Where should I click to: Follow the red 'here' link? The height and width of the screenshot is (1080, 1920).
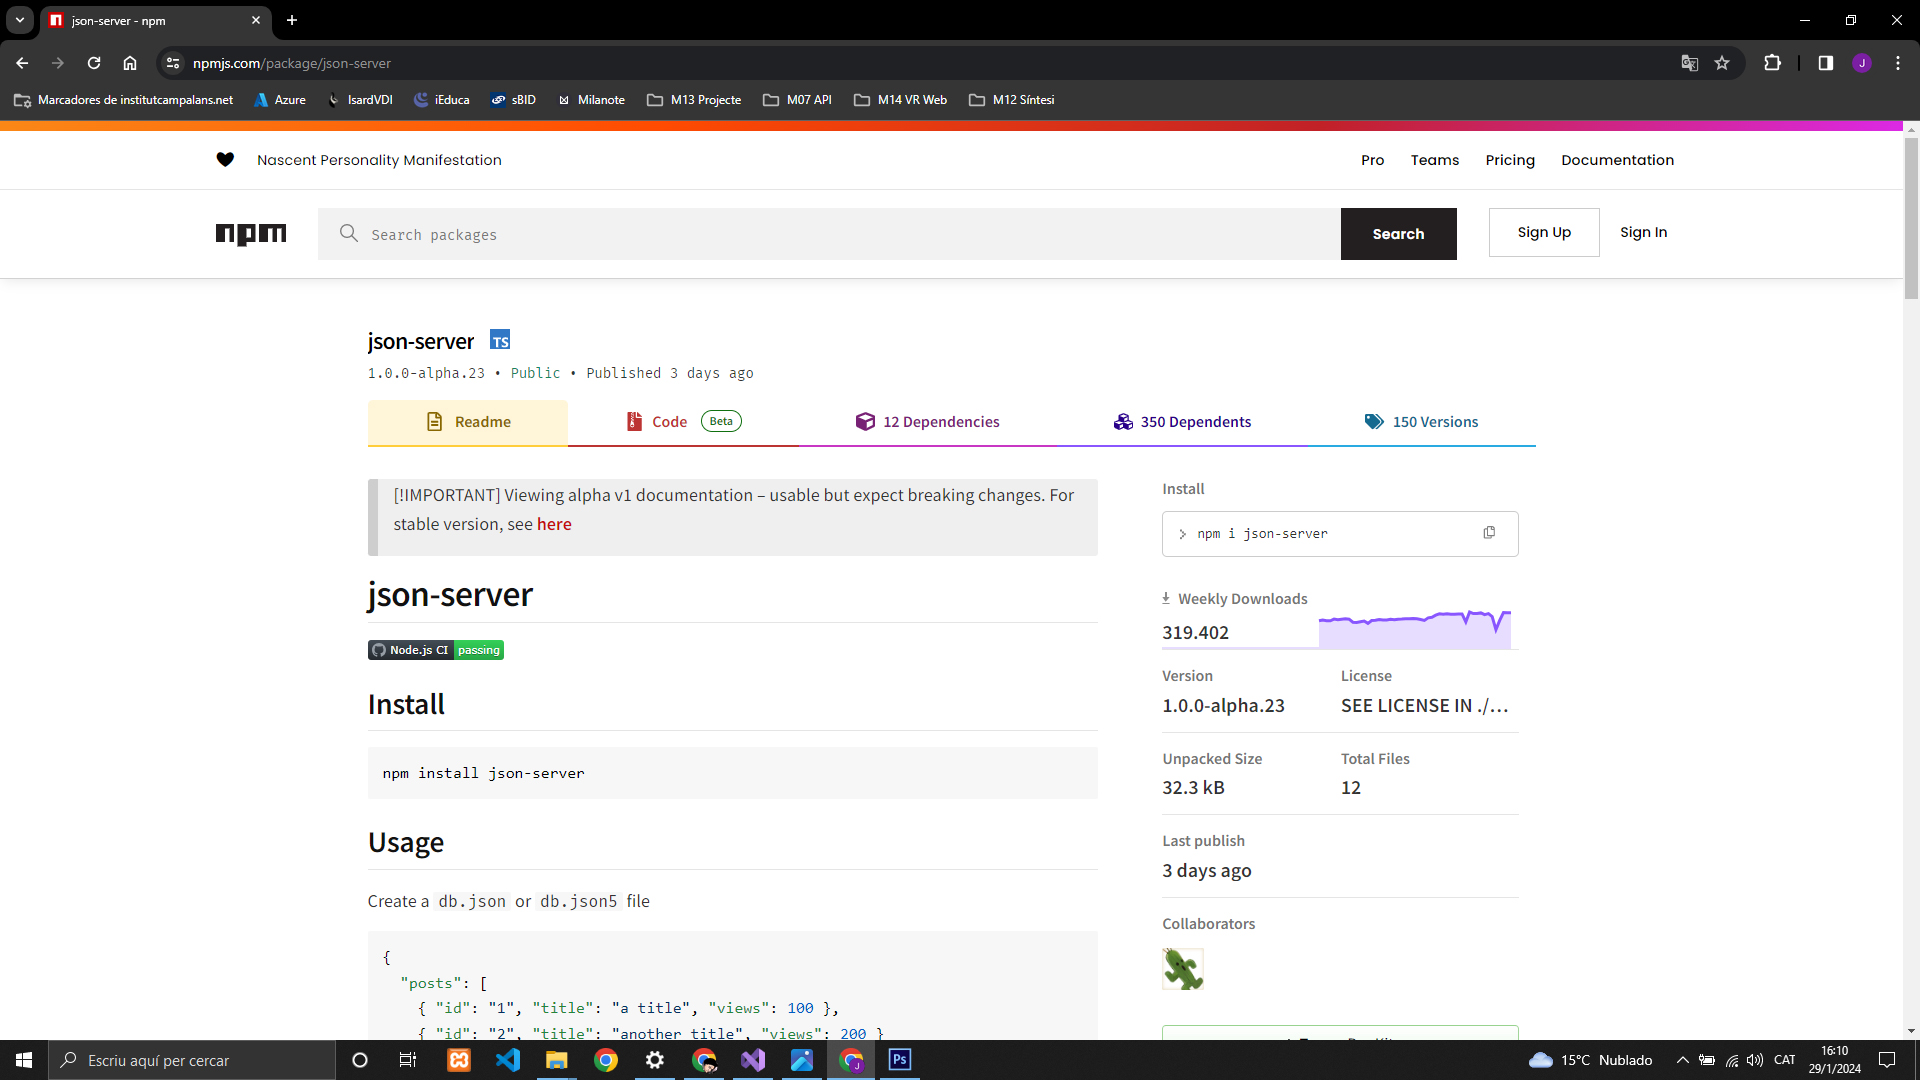[x=554, y=524]
